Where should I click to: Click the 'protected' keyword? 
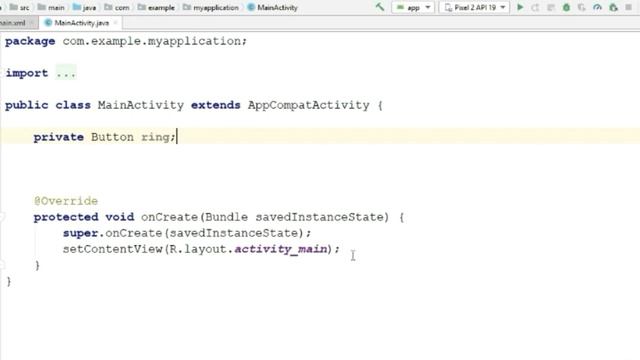(x=66, y=217)
